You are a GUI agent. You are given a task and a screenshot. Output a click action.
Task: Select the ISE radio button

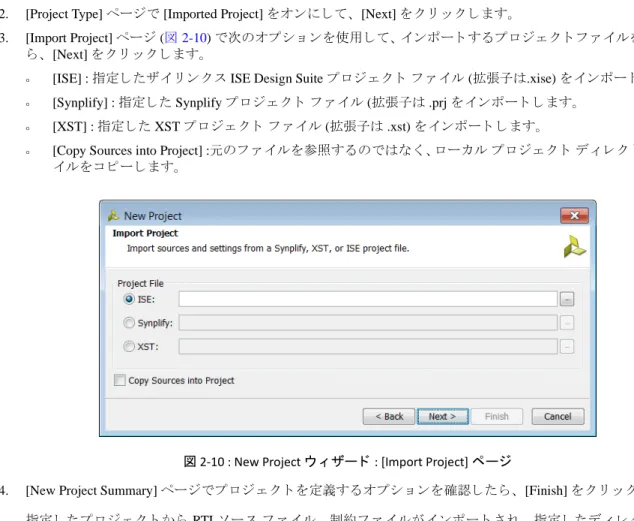pyautogui.click(x=129, y=299)
